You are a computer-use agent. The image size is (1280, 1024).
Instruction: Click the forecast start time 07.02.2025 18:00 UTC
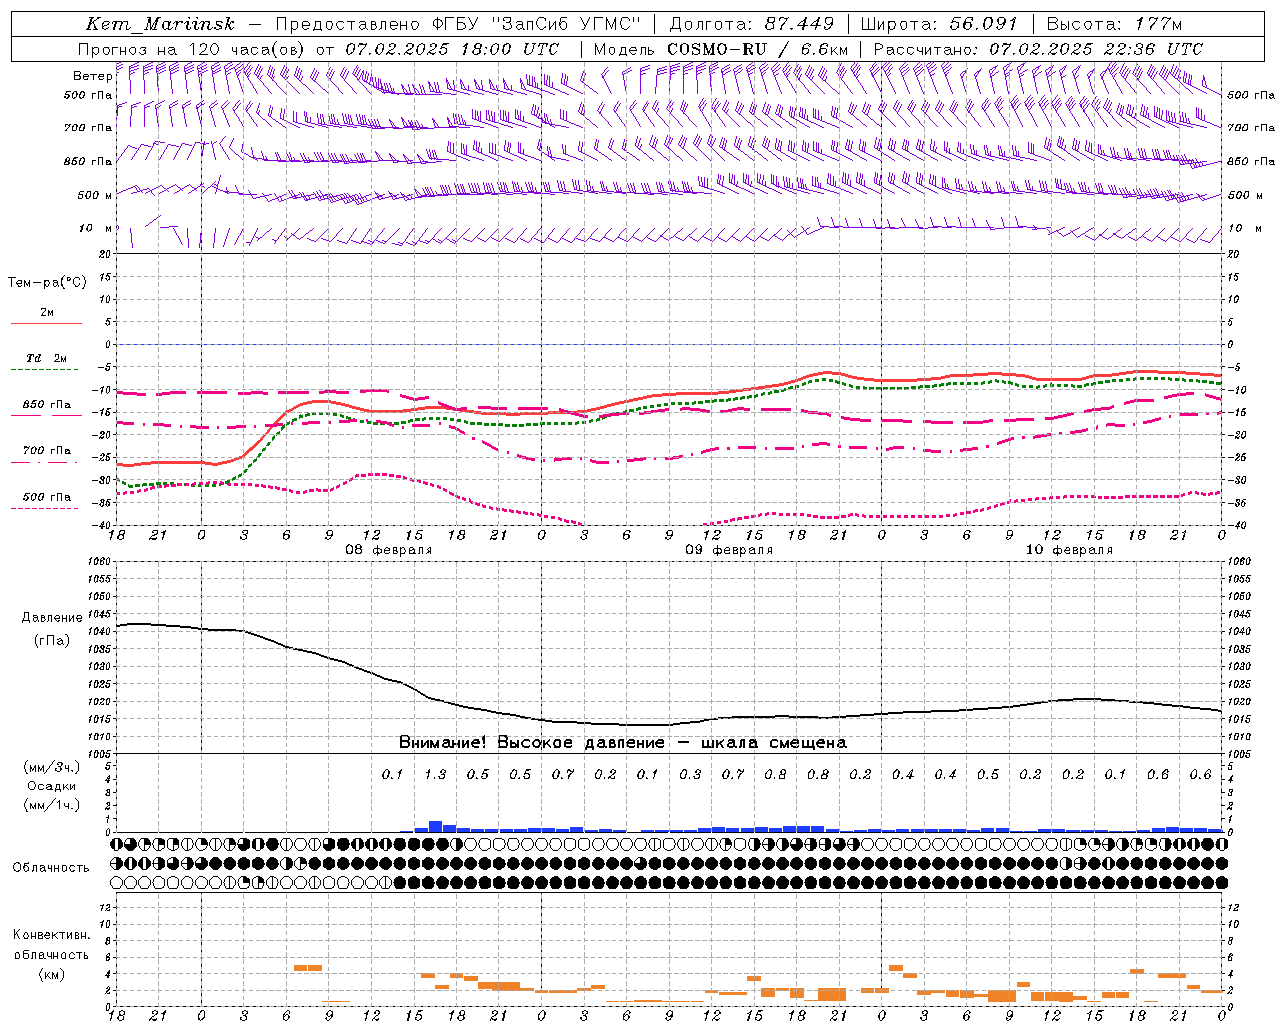pos(452,49)
